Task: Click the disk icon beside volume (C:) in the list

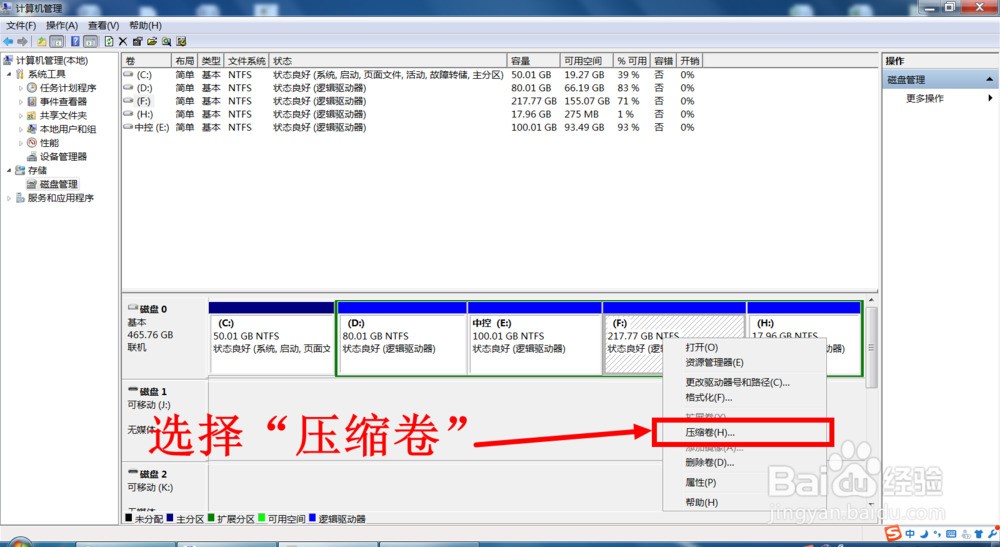Action: tap(128, 75)
